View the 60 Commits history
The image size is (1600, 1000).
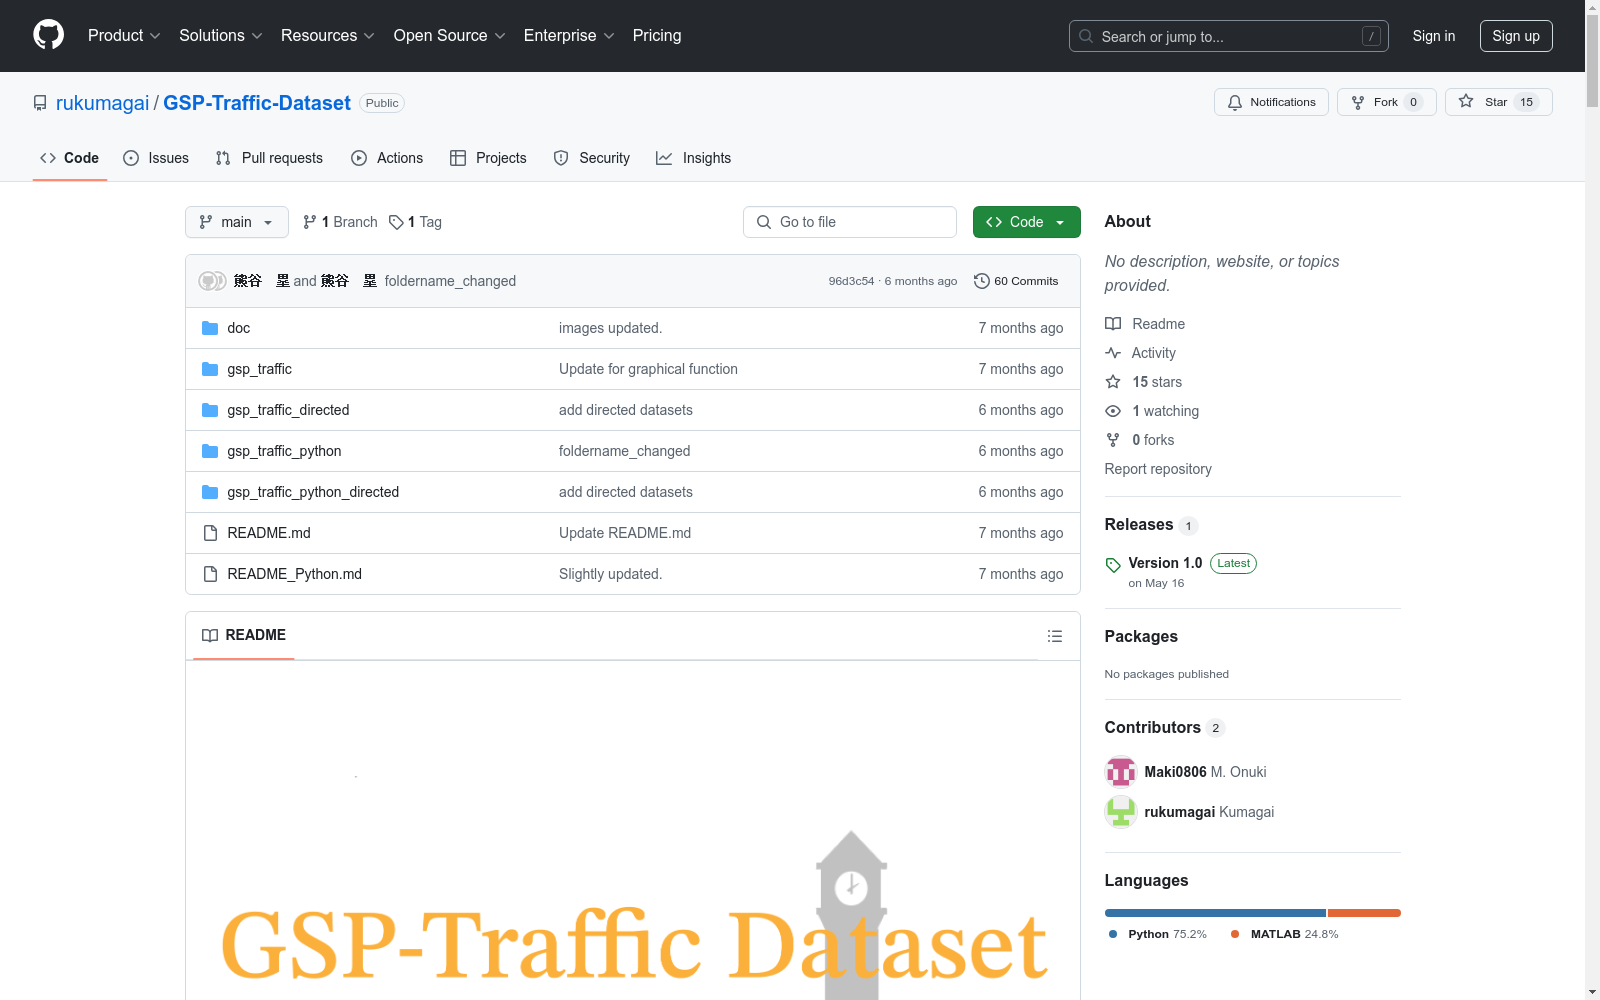click(1016, 281)
